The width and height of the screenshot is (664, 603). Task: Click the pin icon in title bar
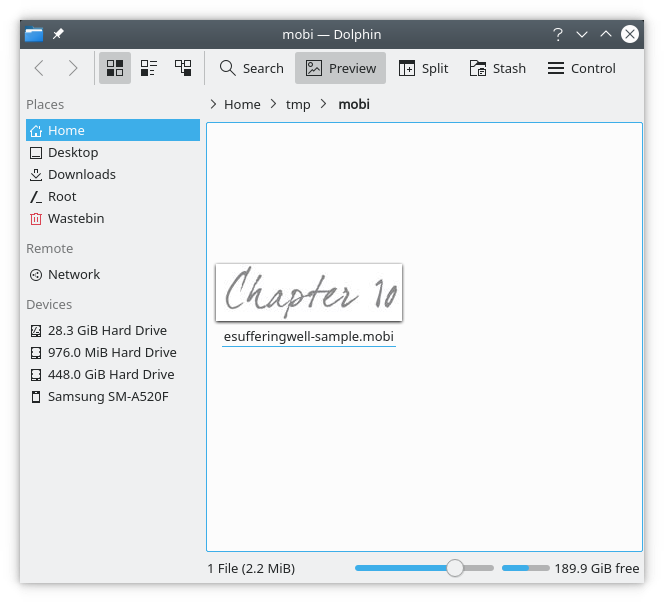(58, 34)
